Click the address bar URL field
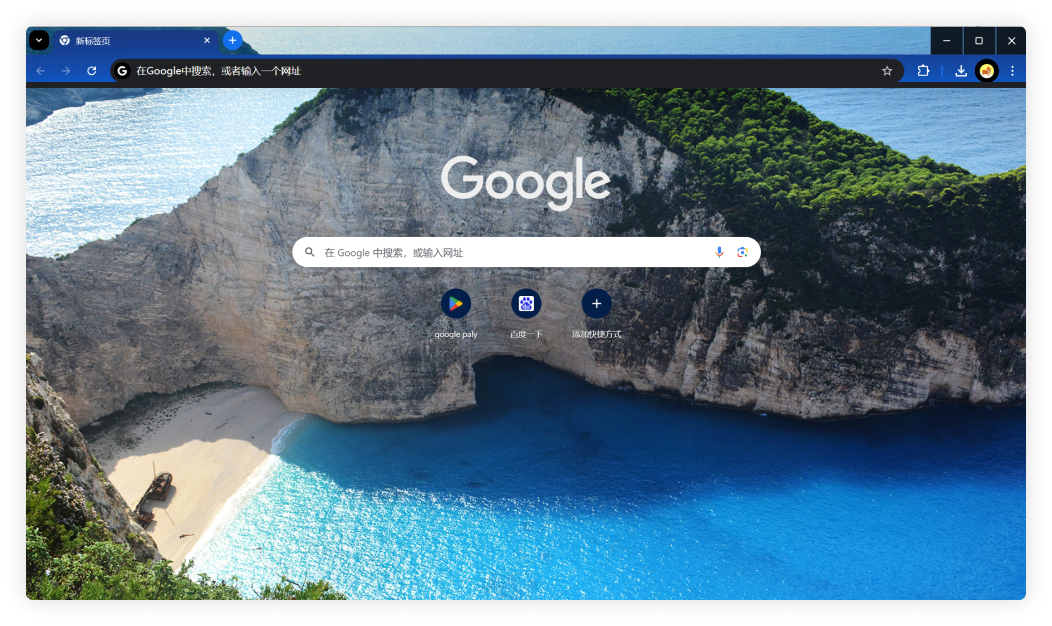 [500, 71]
